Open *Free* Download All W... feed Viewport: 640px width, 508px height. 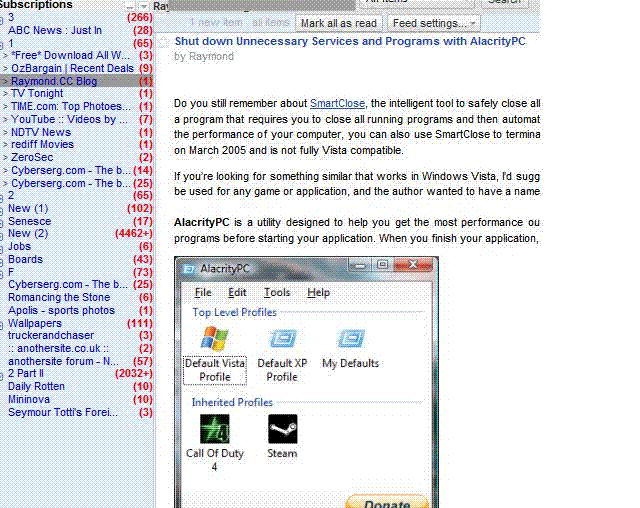pos(70,55)
